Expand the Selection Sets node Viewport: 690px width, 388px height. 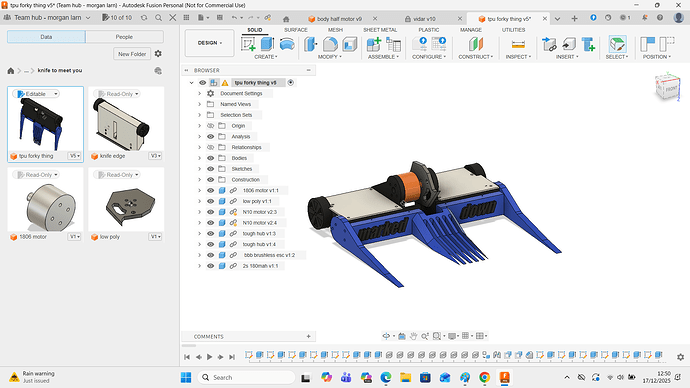(x=199, y=115)
